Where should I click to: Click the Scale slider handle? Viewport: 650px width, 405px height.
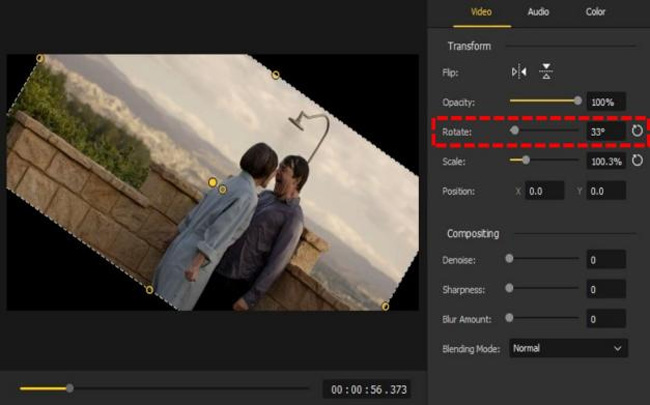pyautogui.click(x=526, y=160)
